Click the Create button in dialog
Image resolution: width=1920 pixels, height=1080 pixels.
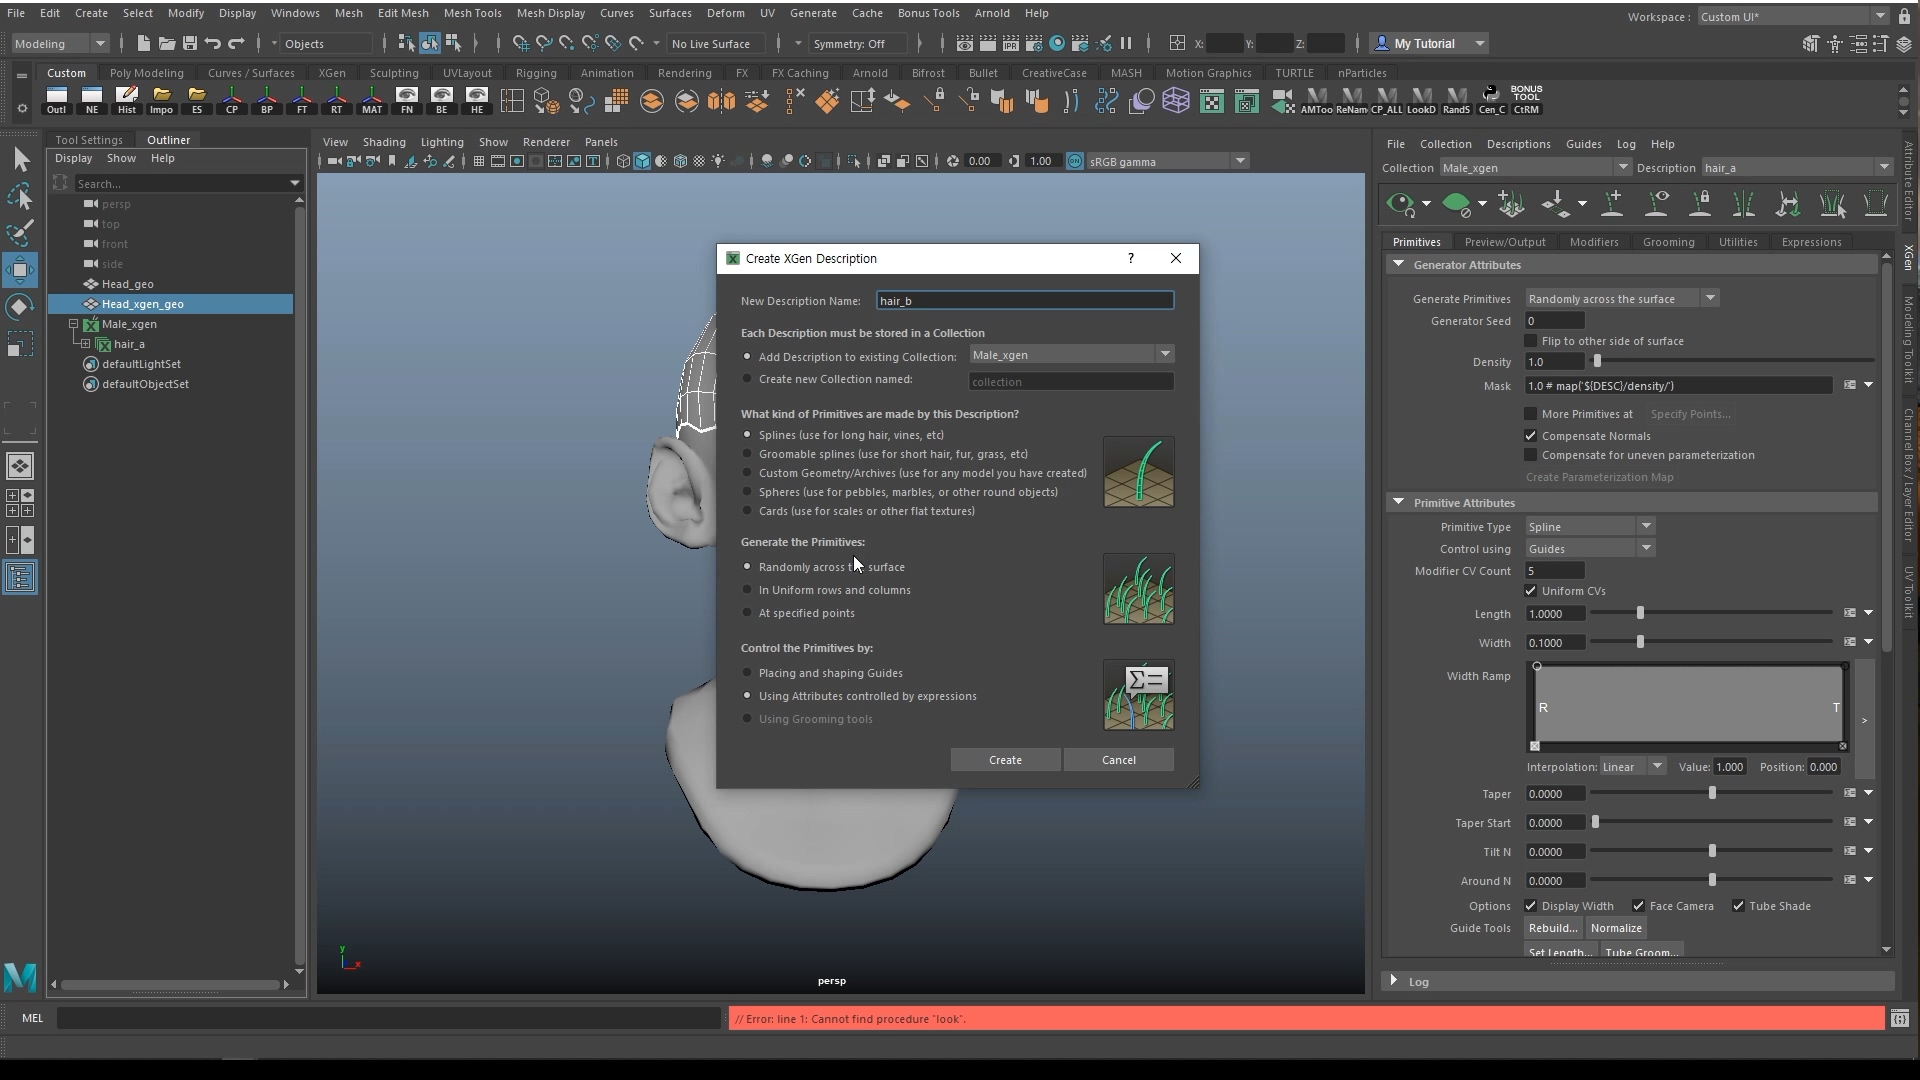coord(1005,760)
